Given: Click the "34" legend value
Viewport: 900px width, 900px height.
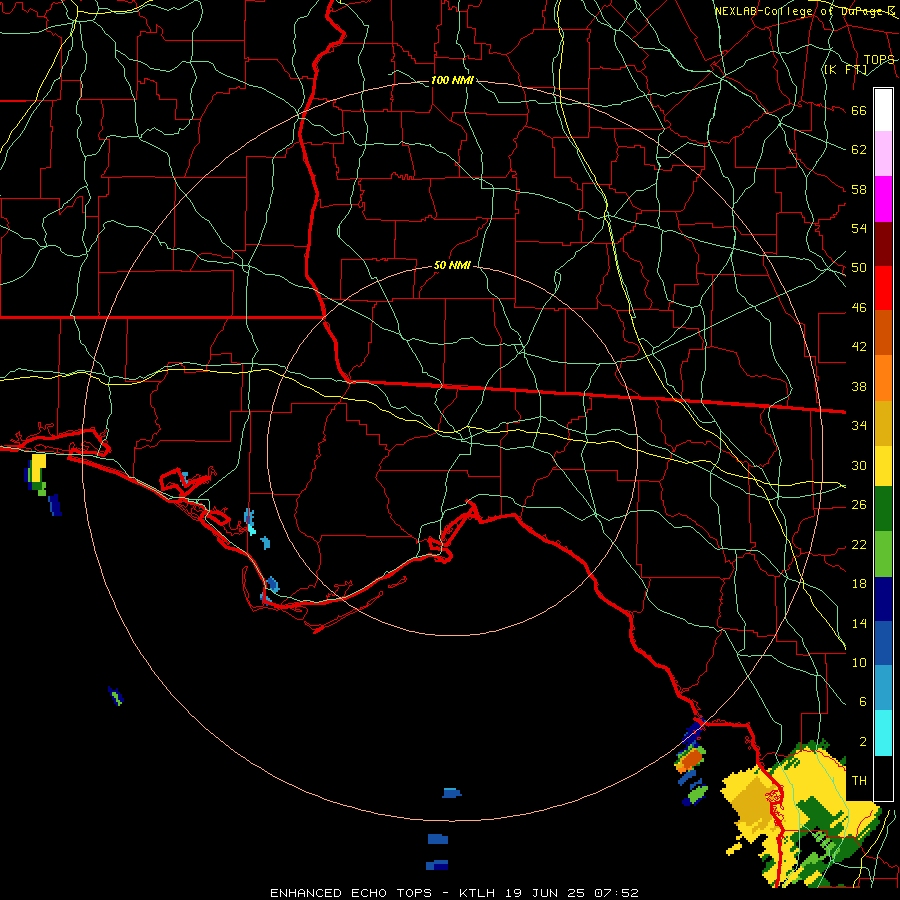Looking at the screenshot, I should point(859,426).
